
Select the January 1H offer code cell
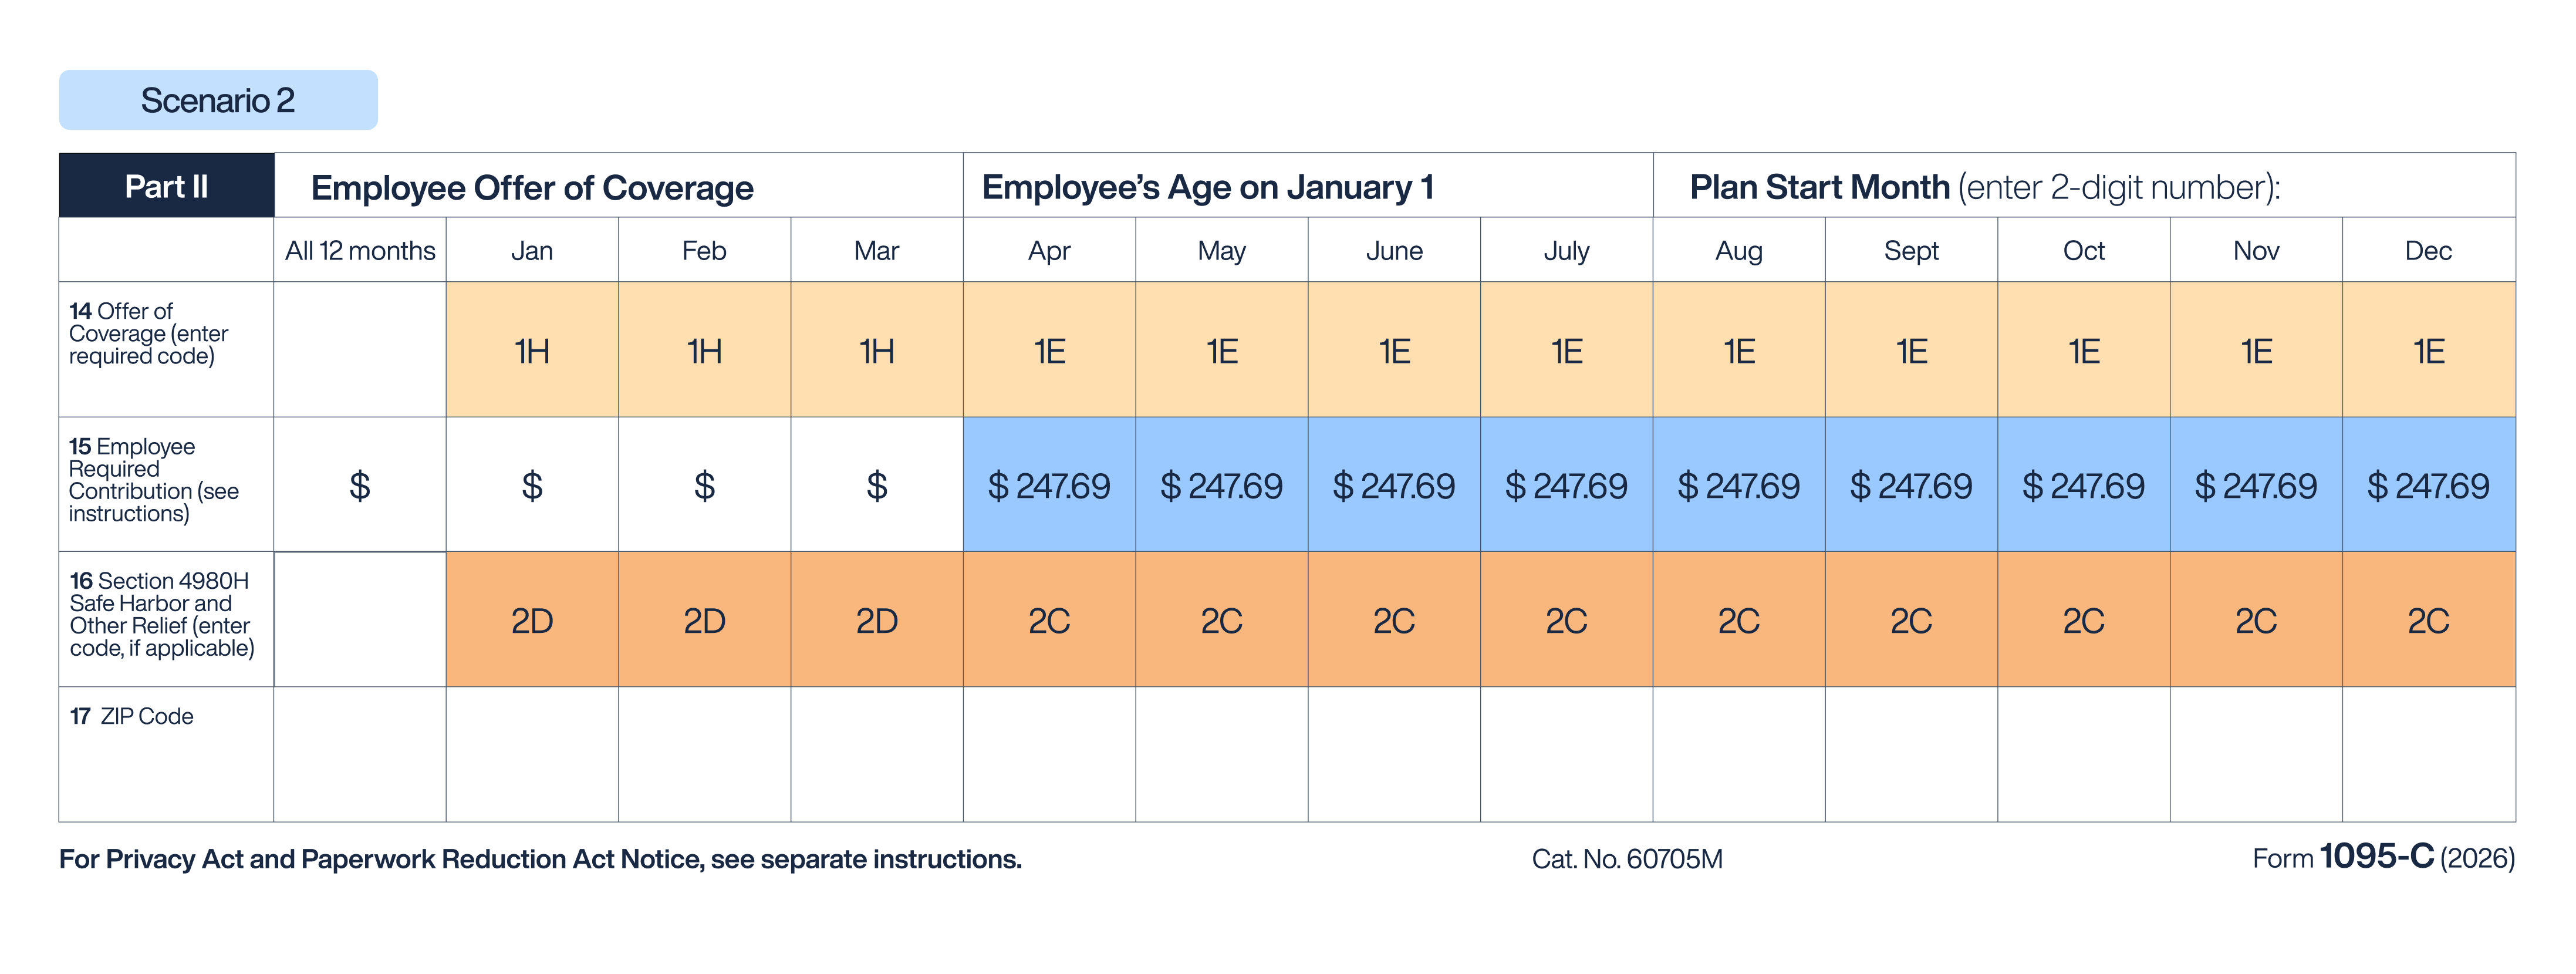tap(532, 350)
